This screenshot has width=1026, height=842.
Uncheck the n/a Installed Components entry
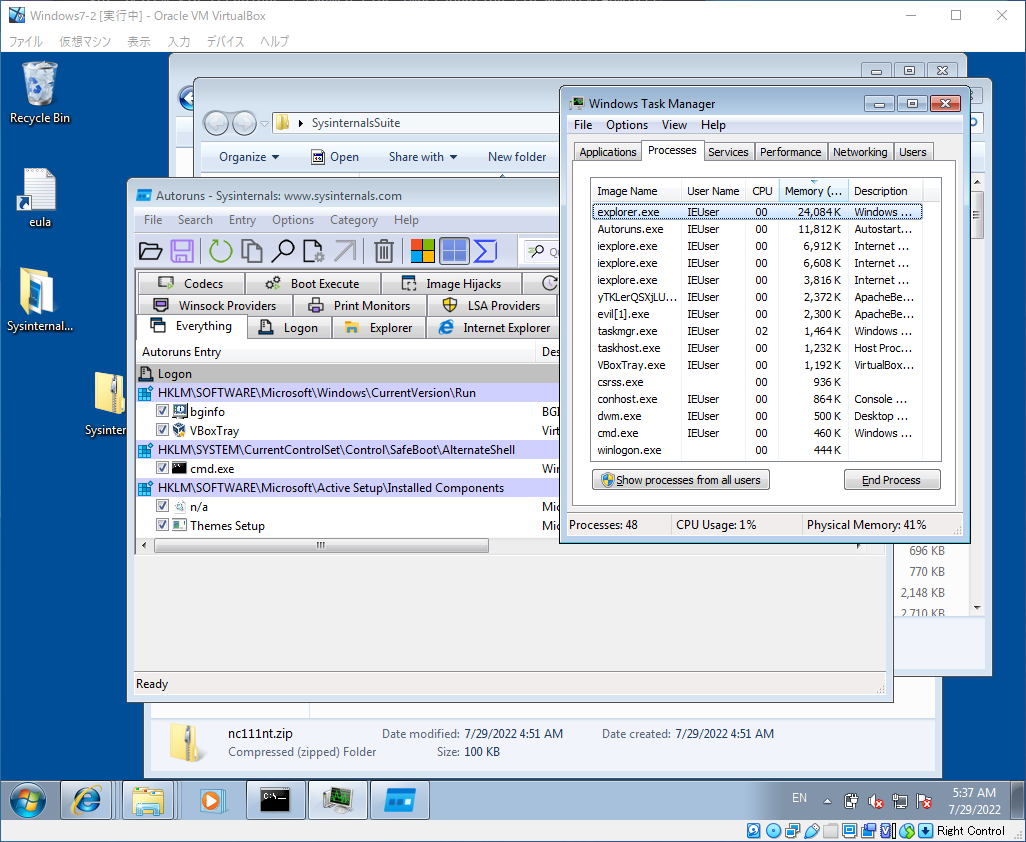pyautogui.click(x=162, y=506)
